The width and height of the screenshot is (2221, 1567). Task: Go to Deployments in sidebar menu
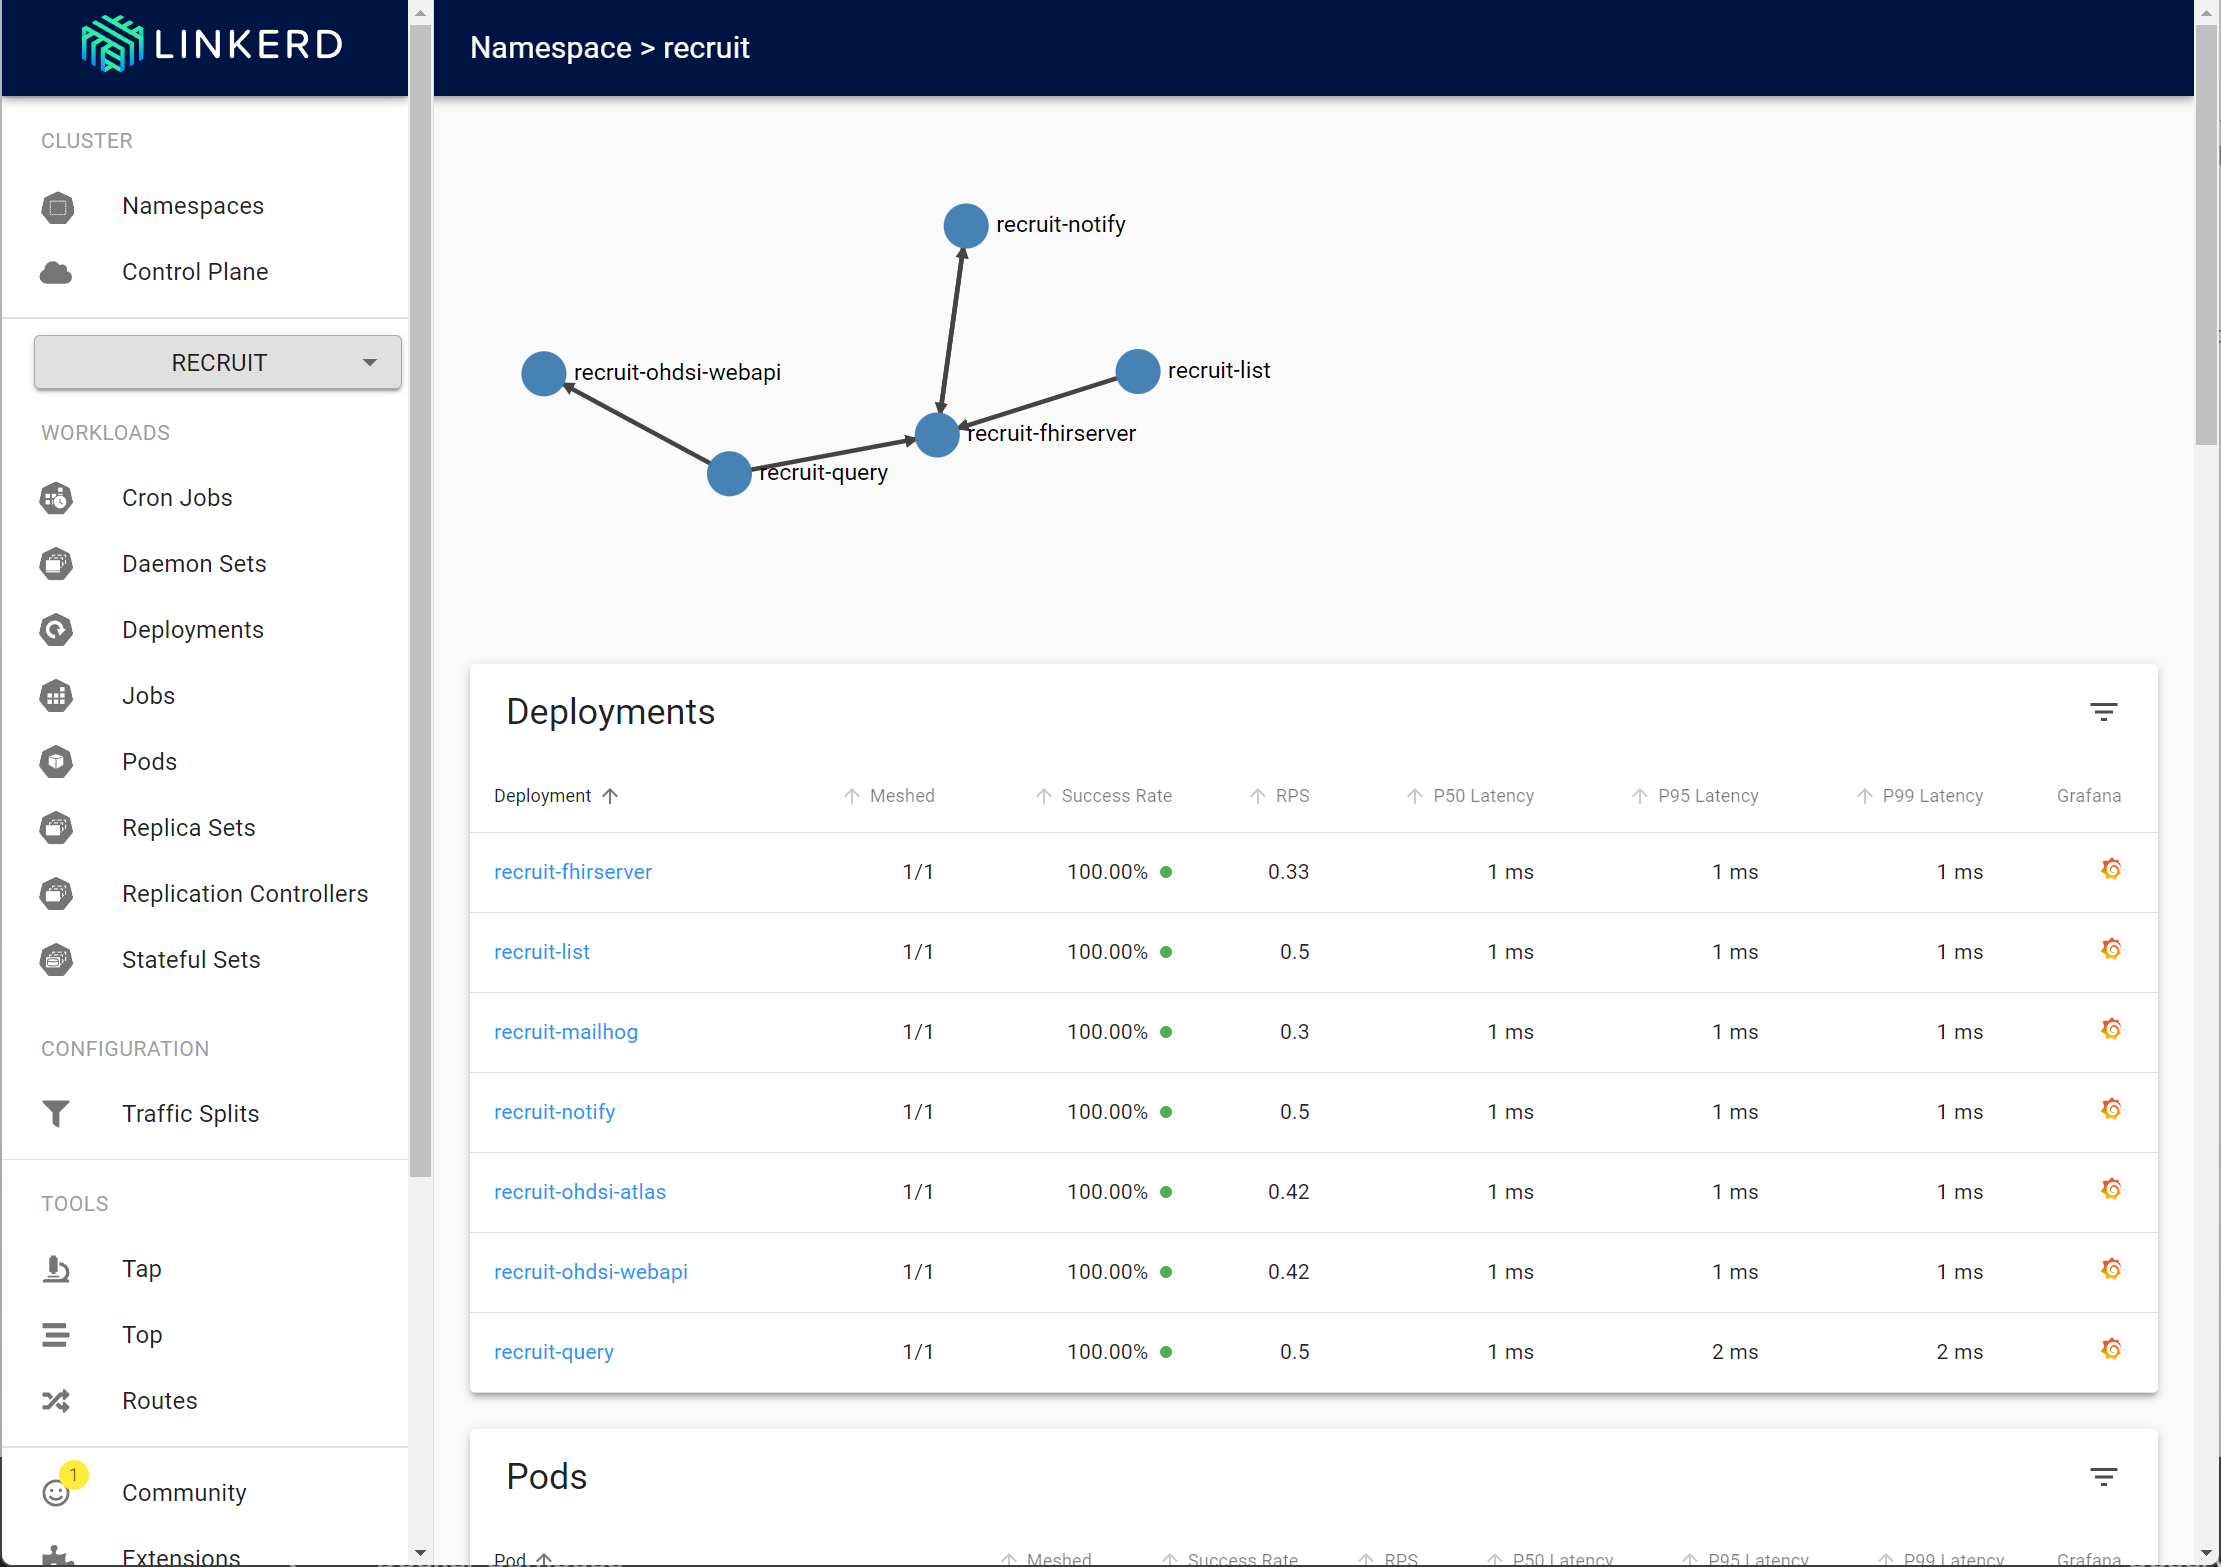193,630
